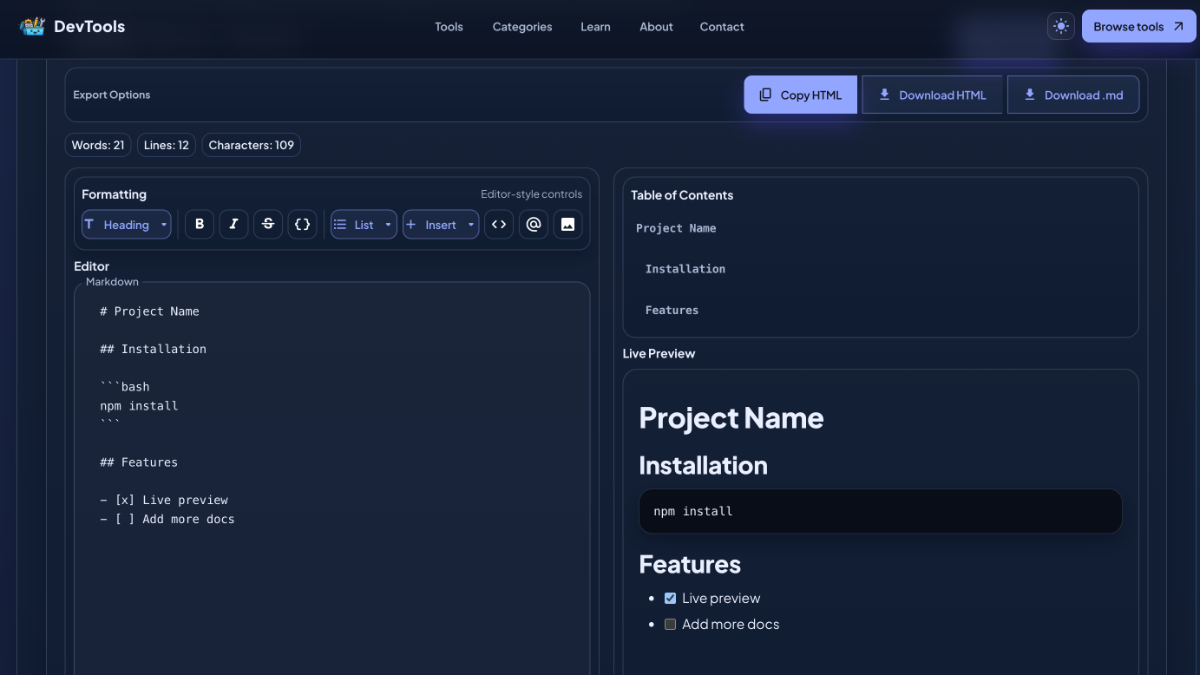Open the Categories nav item
Screen dimensions: 1200x675
coord(522,27)
